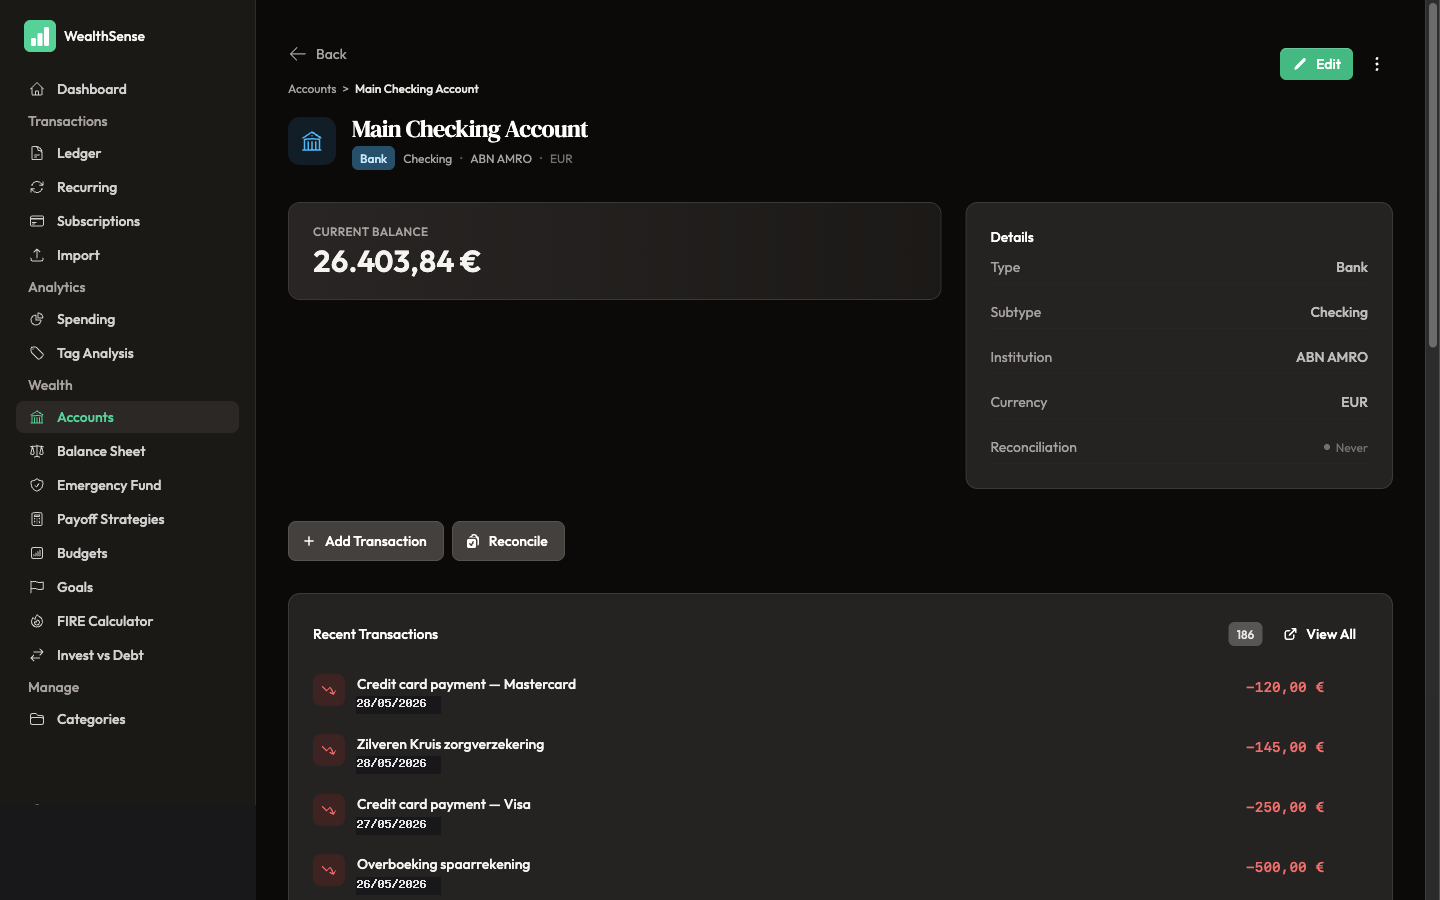
Task: Click the Accounts bank icon in sidebar
Action: [37, 417]
